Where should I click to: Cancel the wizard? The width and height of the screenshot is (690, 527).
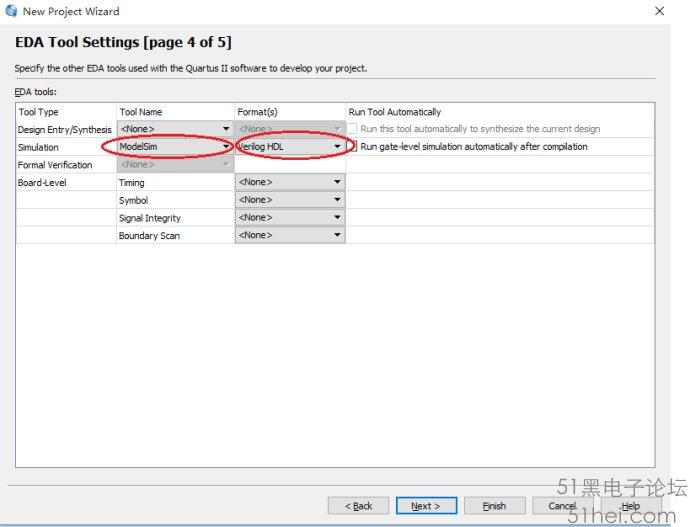coord(562,506)
